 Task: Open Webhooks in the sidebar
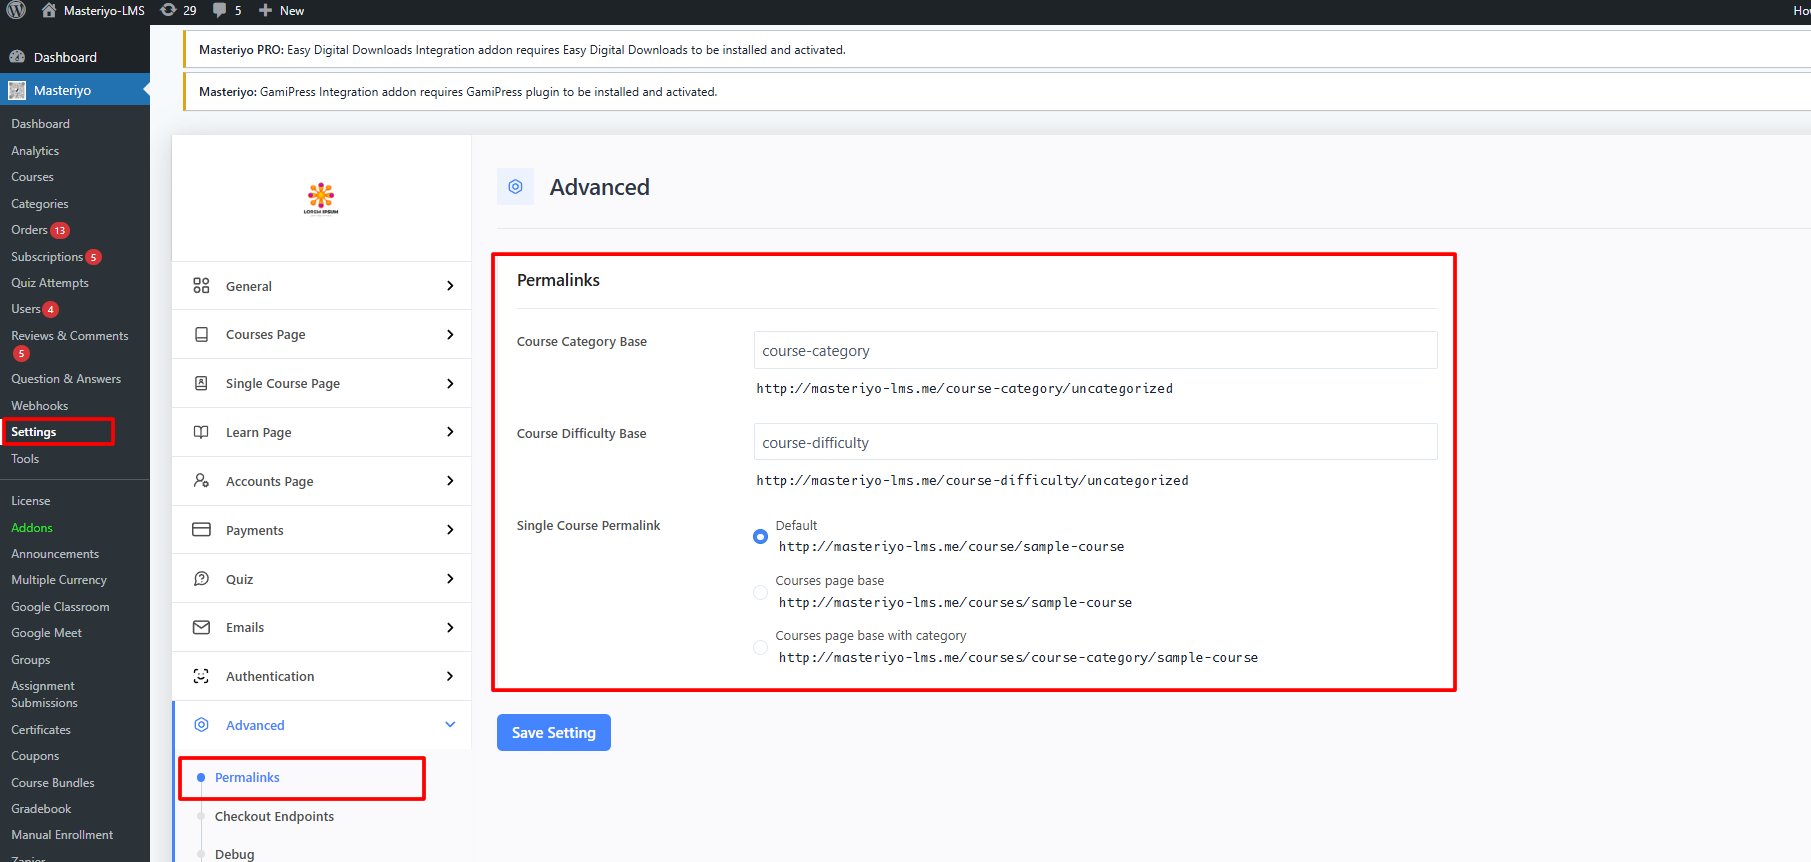click(40, 406)
